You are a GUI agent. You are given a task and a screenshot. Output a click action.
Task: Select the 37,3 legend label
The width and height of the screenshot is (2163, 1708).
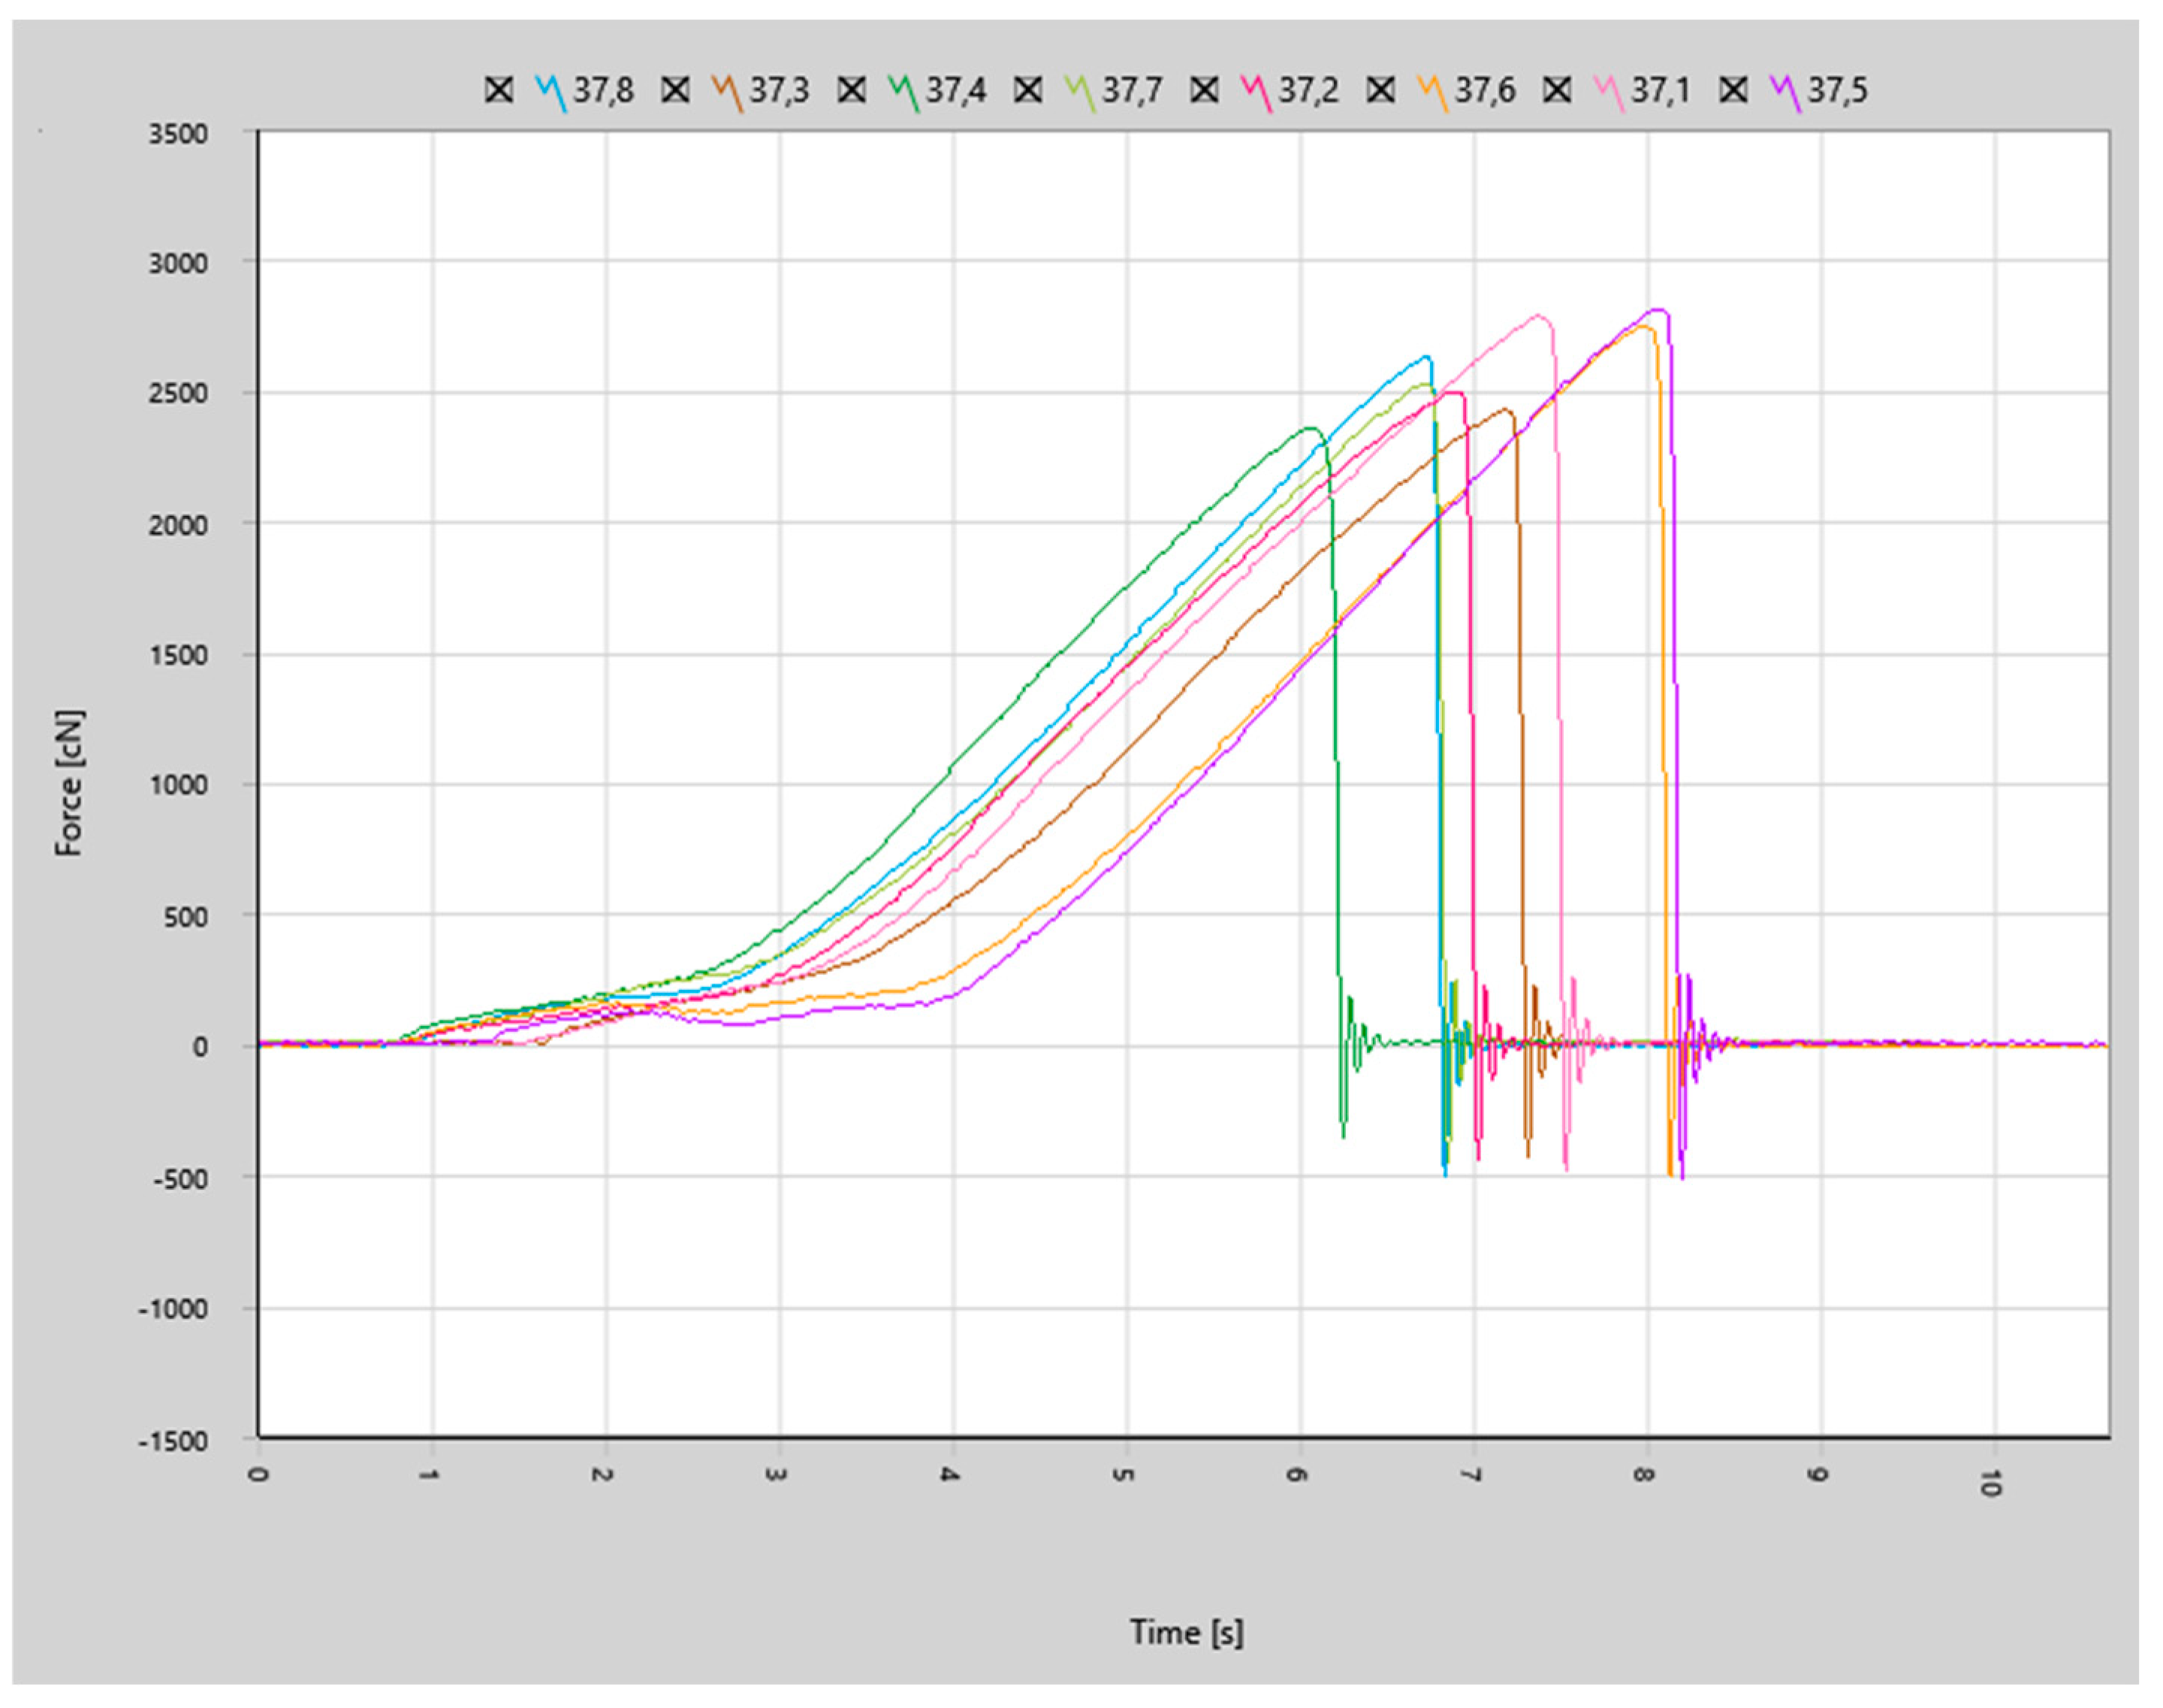pyautogui.click(x=779, y=90)
